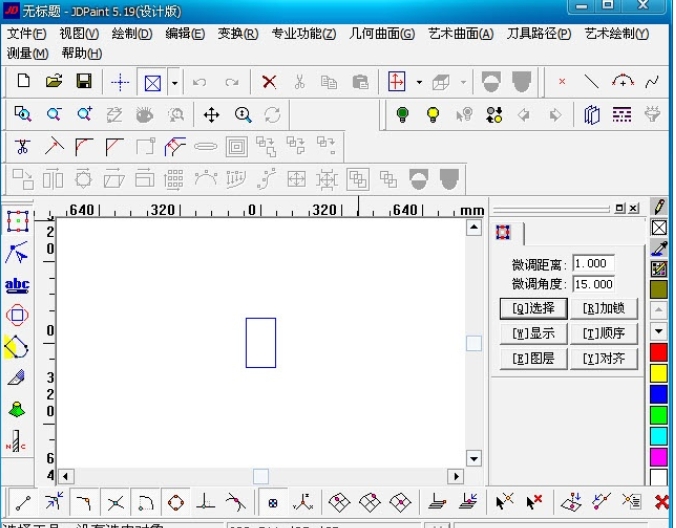Open the 刀具路径(P) menu
676x528 pixels.
point(539,34)
